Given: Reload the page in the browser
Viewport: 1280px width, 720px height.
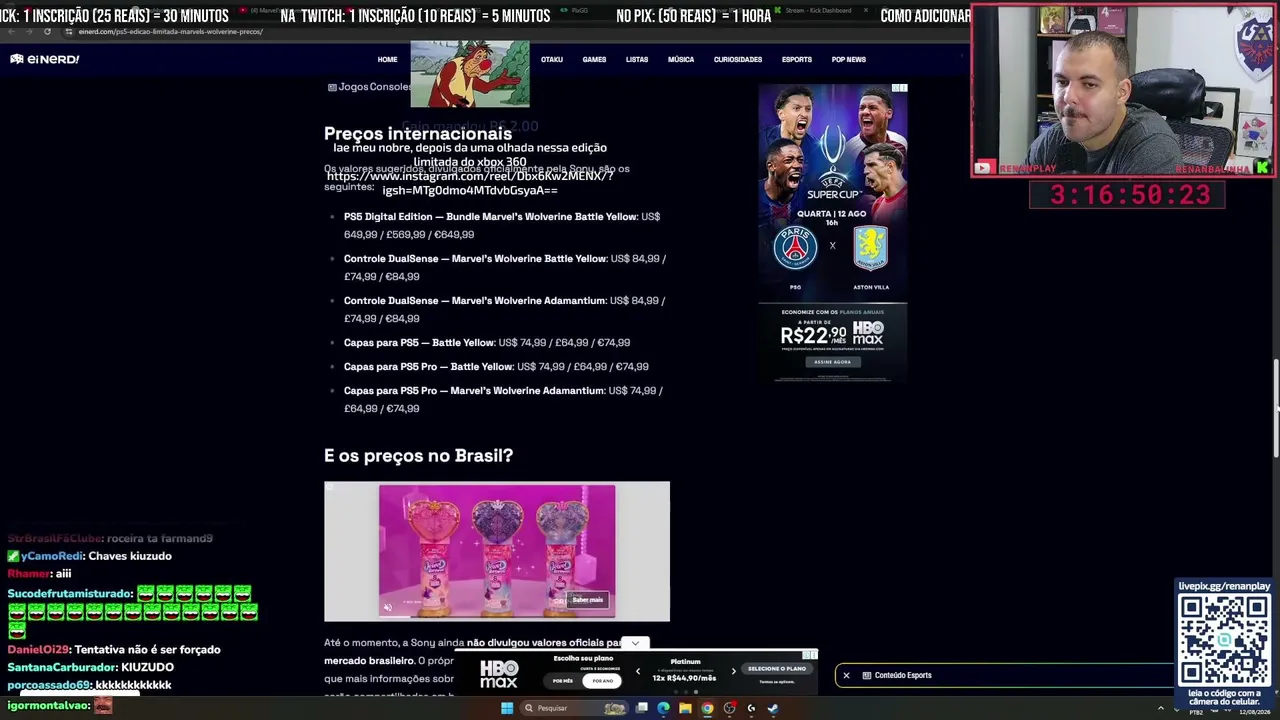Looking at the screenshot, I should pos(47,31).
